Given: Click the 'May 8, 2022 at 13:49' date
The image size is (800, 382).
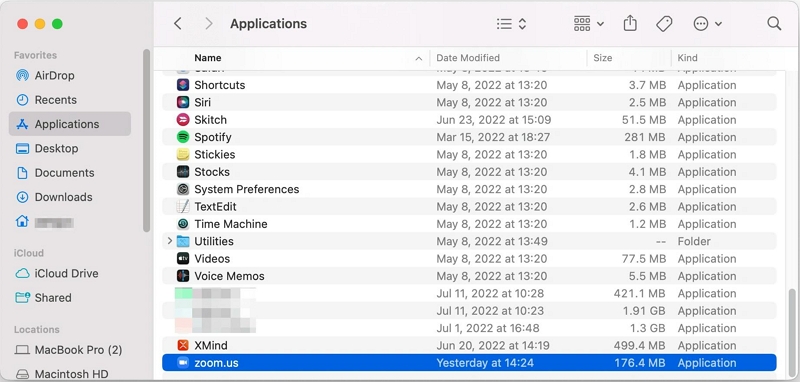Looking at the screenshot, I should tap(492, 241).
